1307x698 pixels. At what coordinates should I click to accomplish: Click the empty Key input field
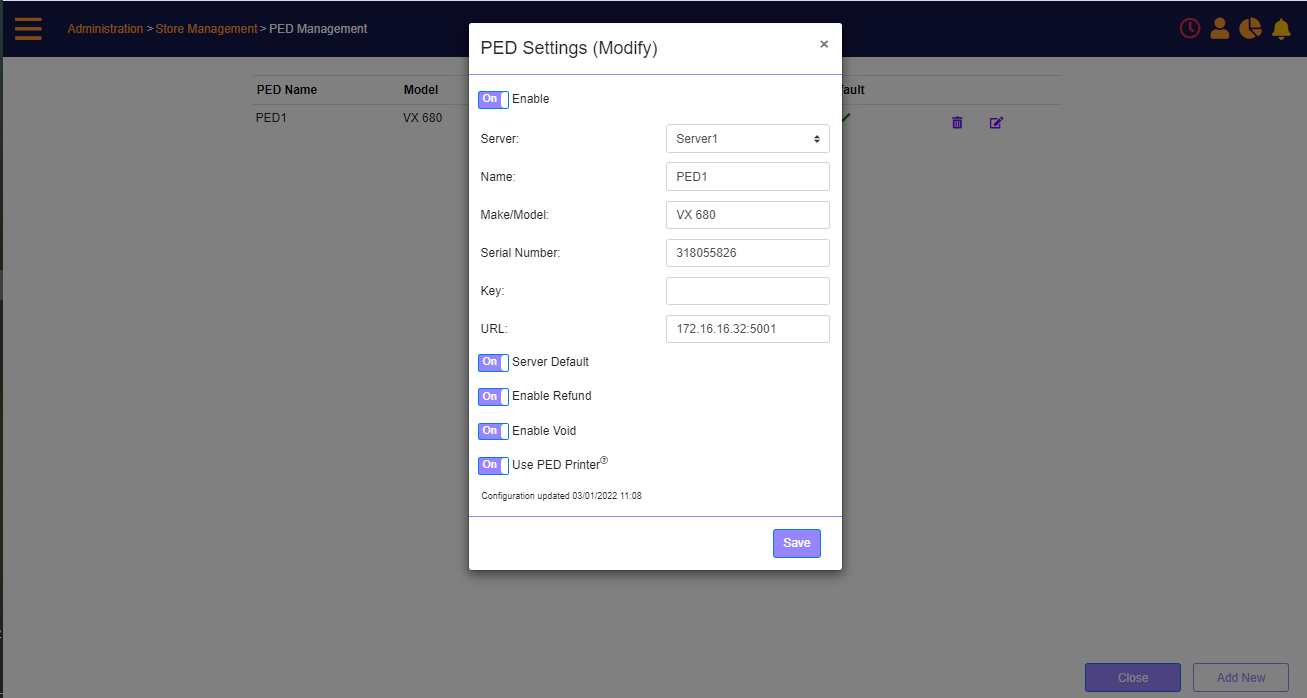coord(748,291)
